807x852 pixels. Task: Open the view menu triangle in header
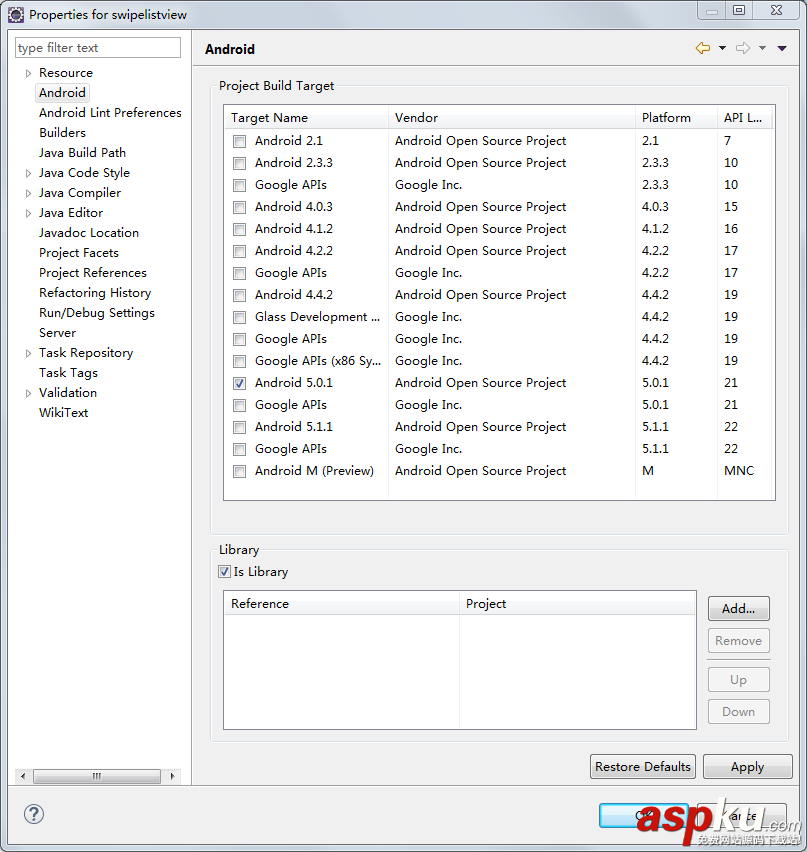click(782, 49)
